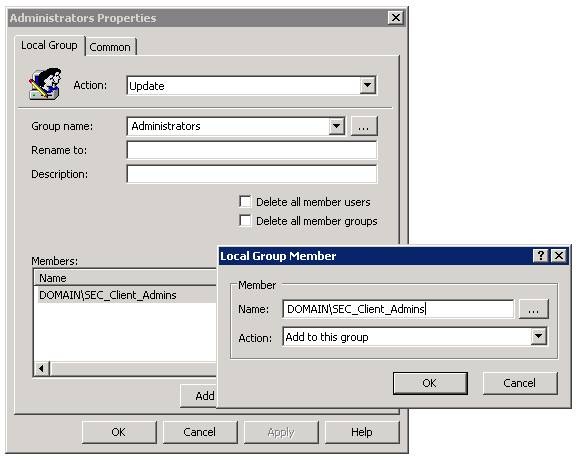Switch to the Common tab
This screenshot has height=460, width=578.
pos(110,47)
